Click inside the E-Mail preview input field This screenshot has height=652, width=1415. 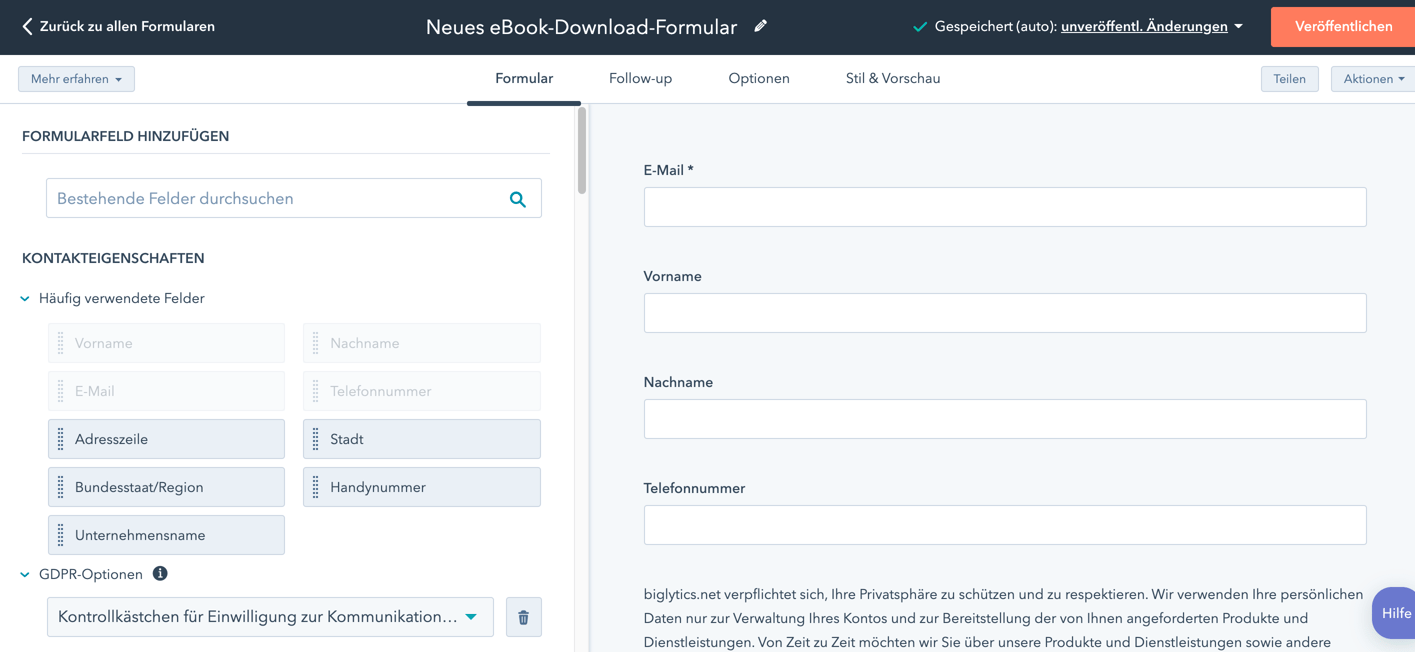point(1004,207)
